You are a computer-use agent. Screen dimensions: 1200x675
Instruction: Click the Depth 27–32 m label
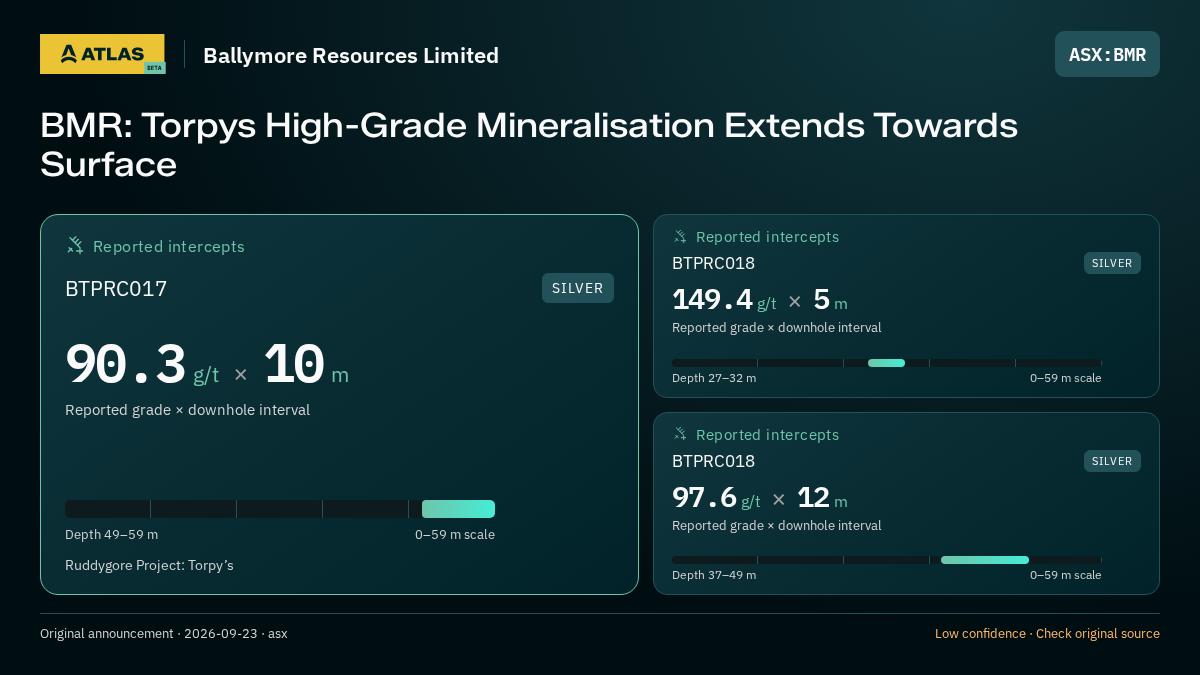(x=714, y=378)
